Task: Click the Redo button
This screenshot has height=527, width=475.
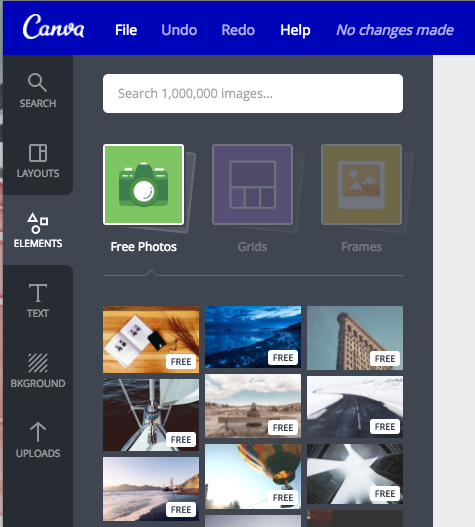Action: (x=238, y=30)
